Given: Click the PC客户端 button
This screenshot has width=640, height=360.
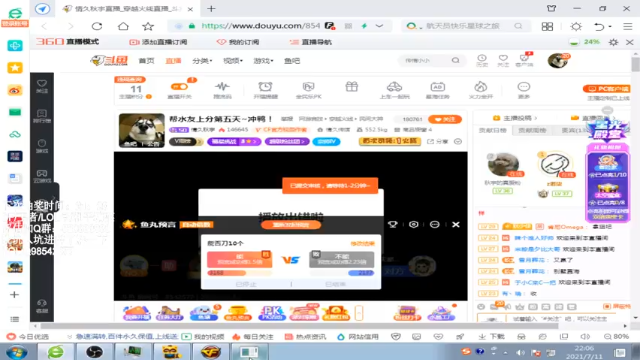Looking at the screenshot, I should 607,89.
